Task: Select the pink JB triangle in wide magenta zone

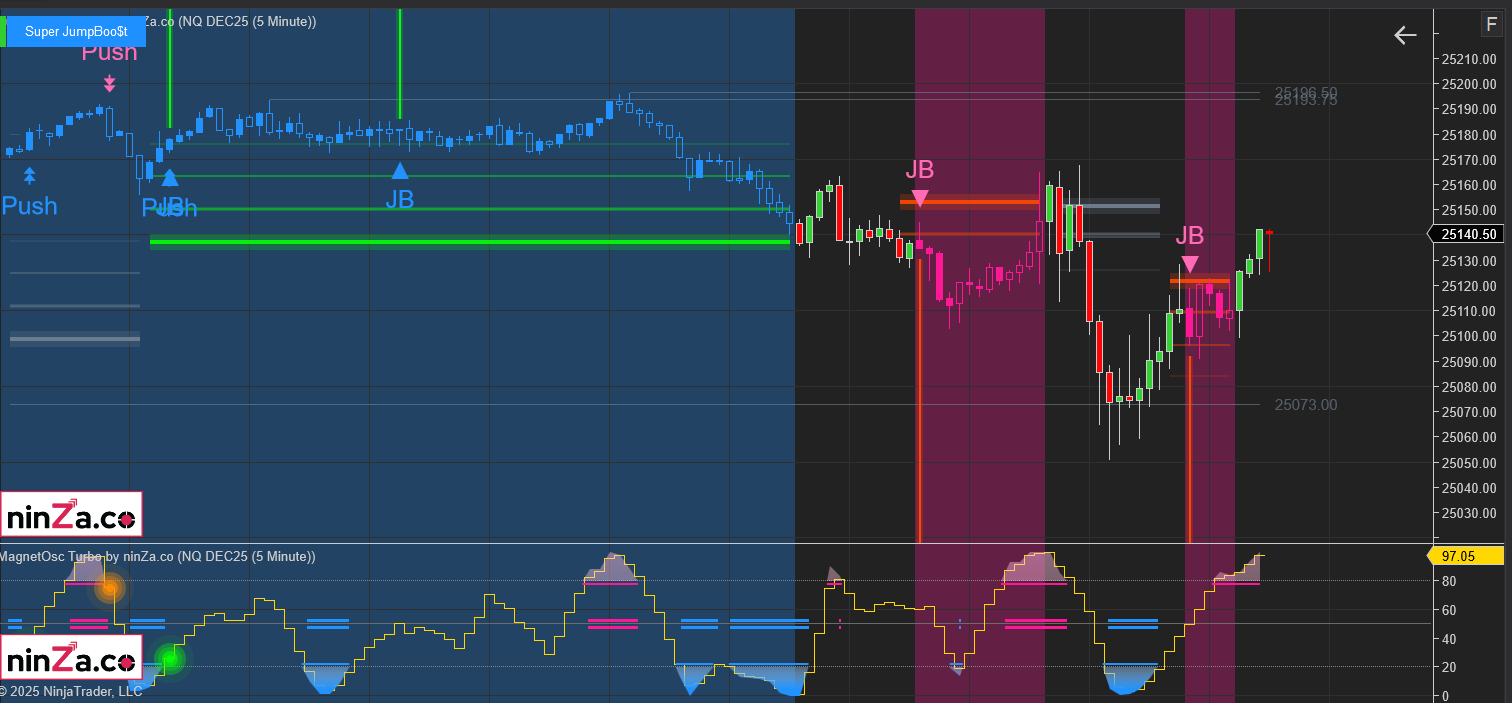Action: click(920, 198)
